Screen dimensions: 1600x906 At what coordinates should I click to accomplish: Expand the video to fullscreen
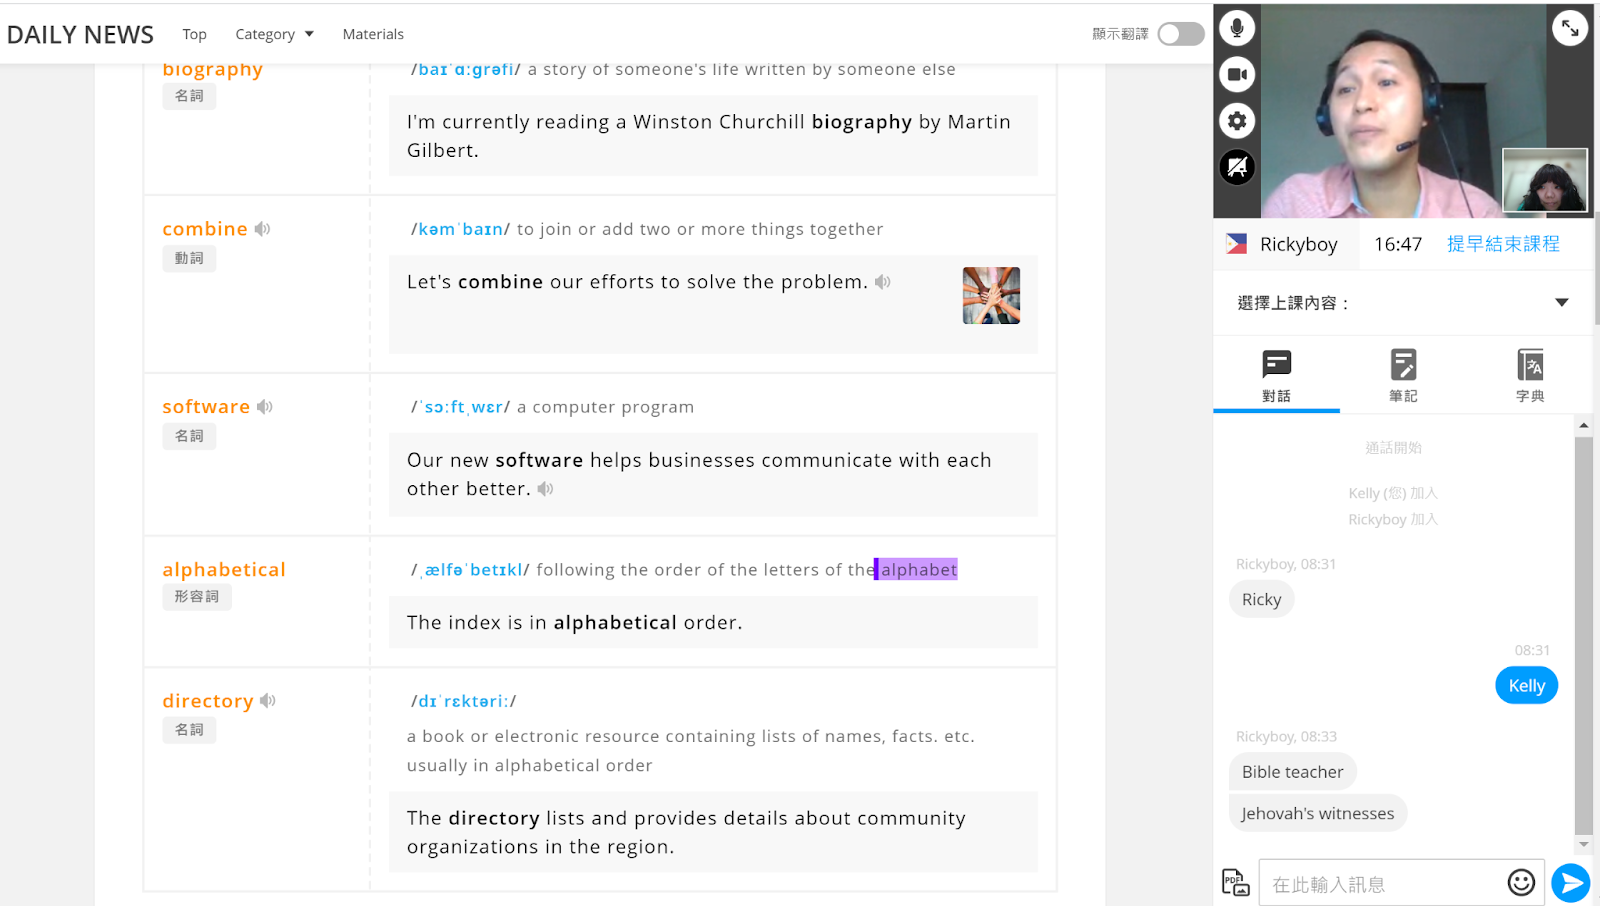pyautogui.click(x=1569, y=28)
